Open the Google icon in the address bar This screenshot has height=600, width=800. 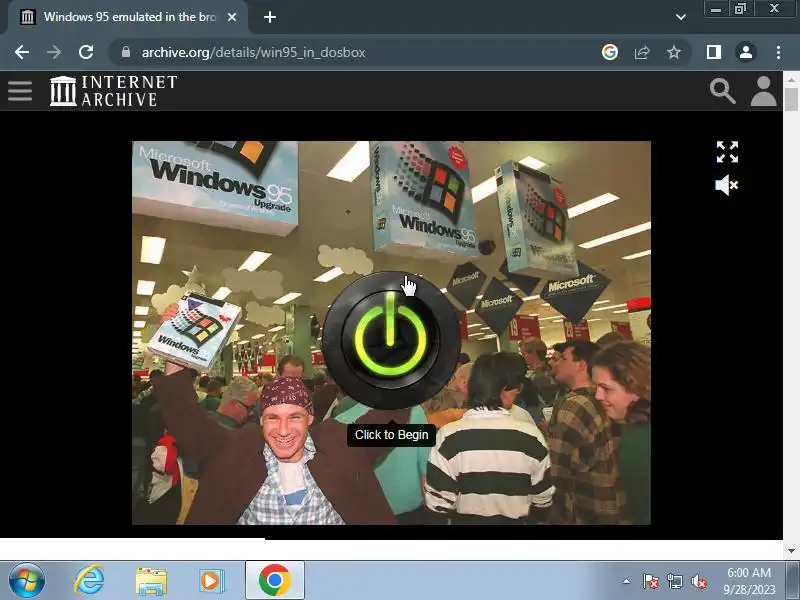click(610, 52)
